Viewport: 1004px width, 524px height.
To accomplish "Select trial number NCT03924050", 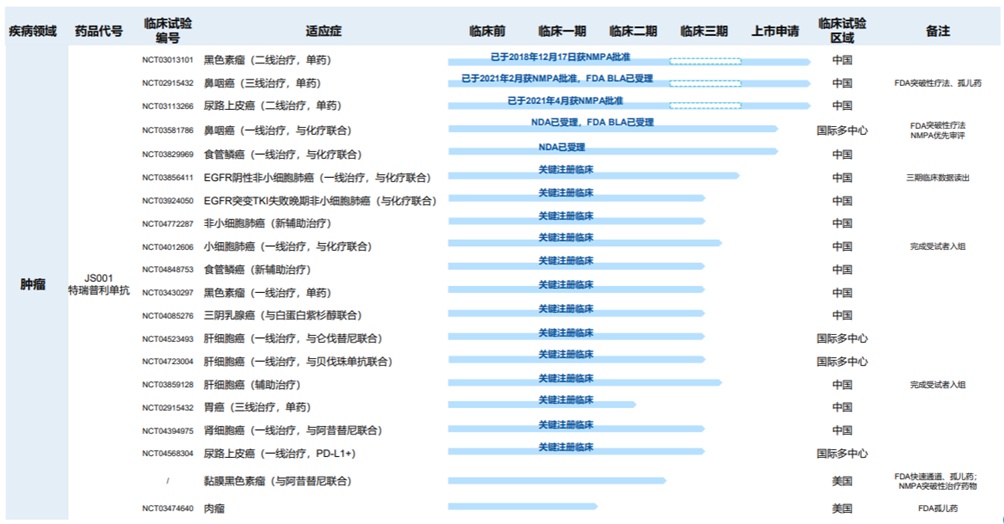I will [x=168, y=201].
